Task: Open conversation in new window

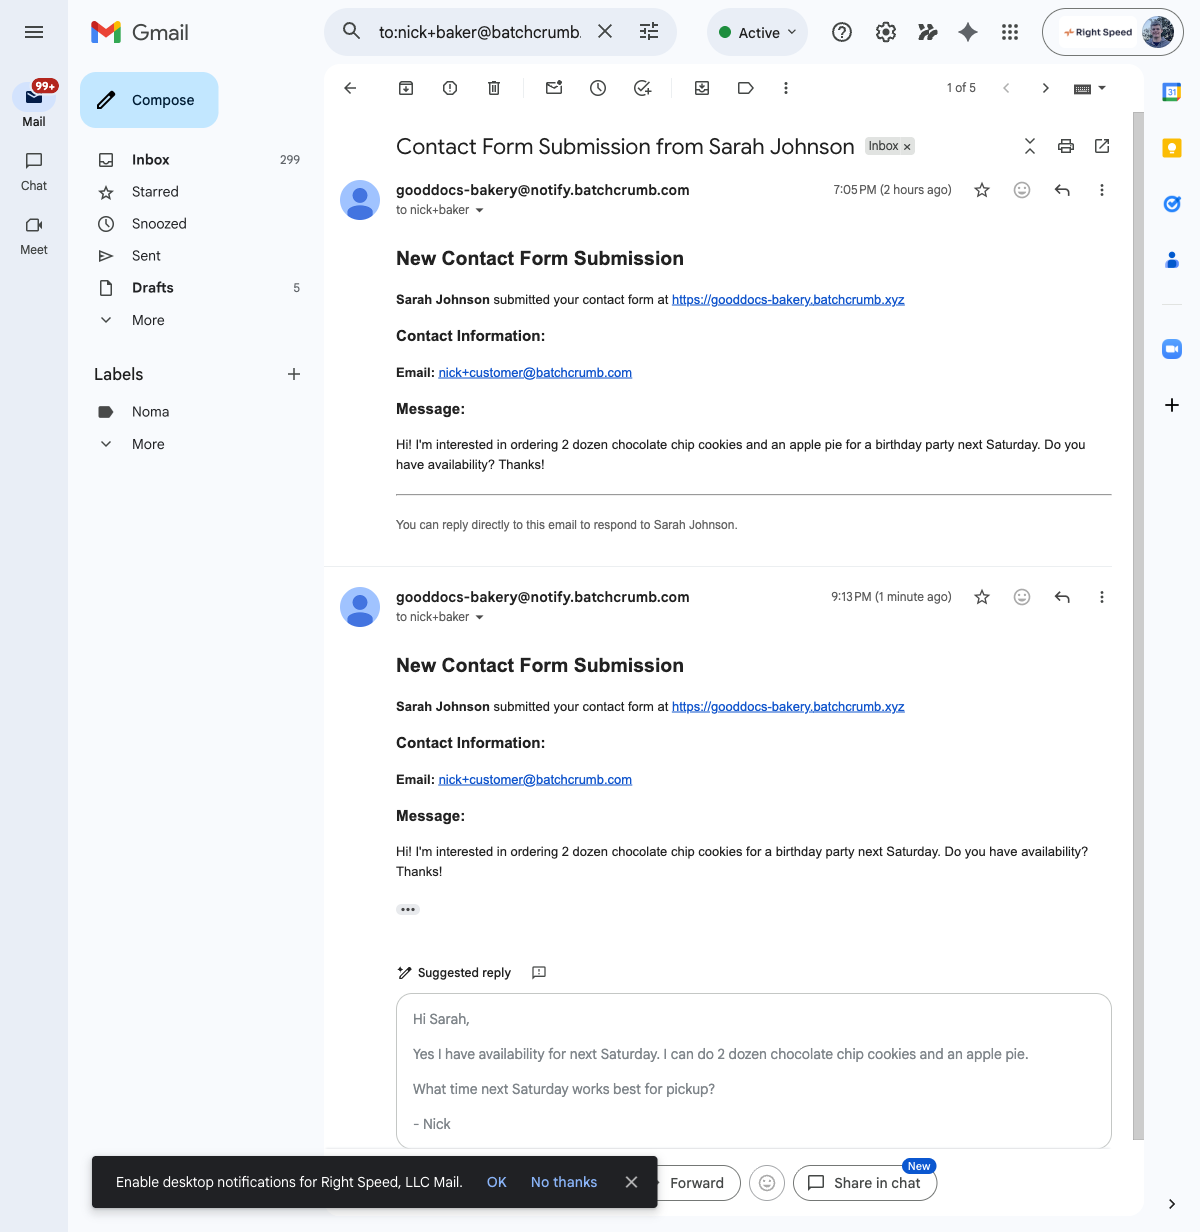Action: point(1102,146)
